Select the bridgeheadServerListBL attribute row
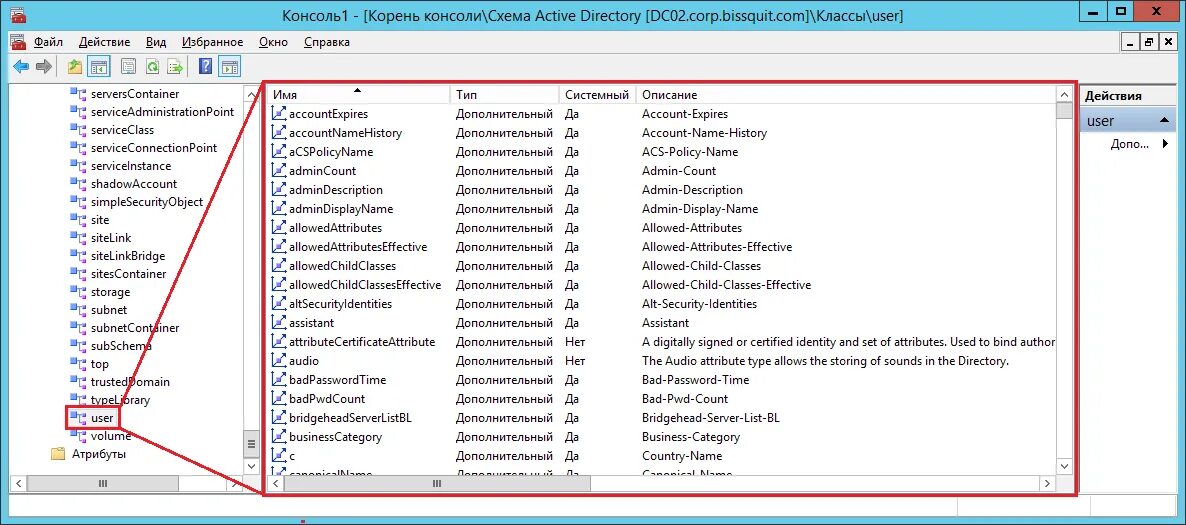This screenshot has width=1186, height=525. pyautogui.click(x=663, y=418)
